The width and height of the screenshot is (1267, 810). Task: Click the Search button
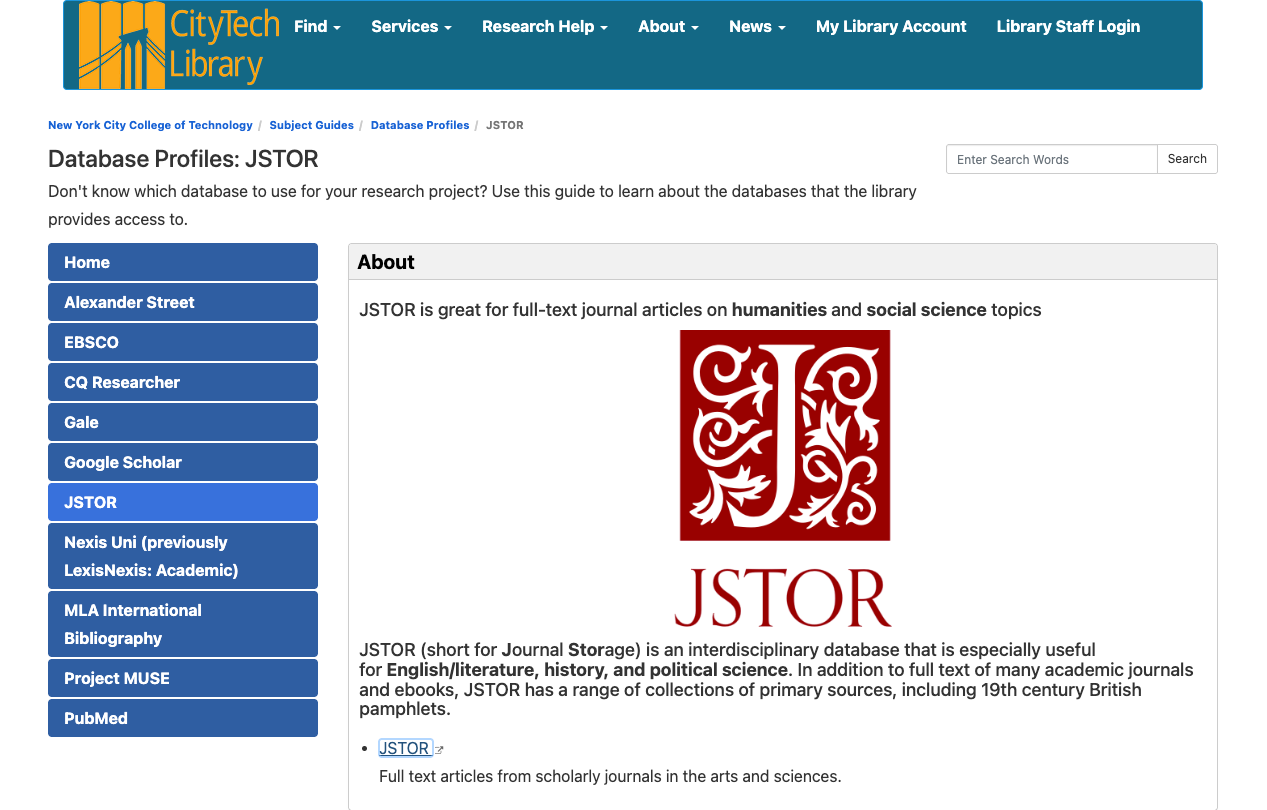point(1187,159)
